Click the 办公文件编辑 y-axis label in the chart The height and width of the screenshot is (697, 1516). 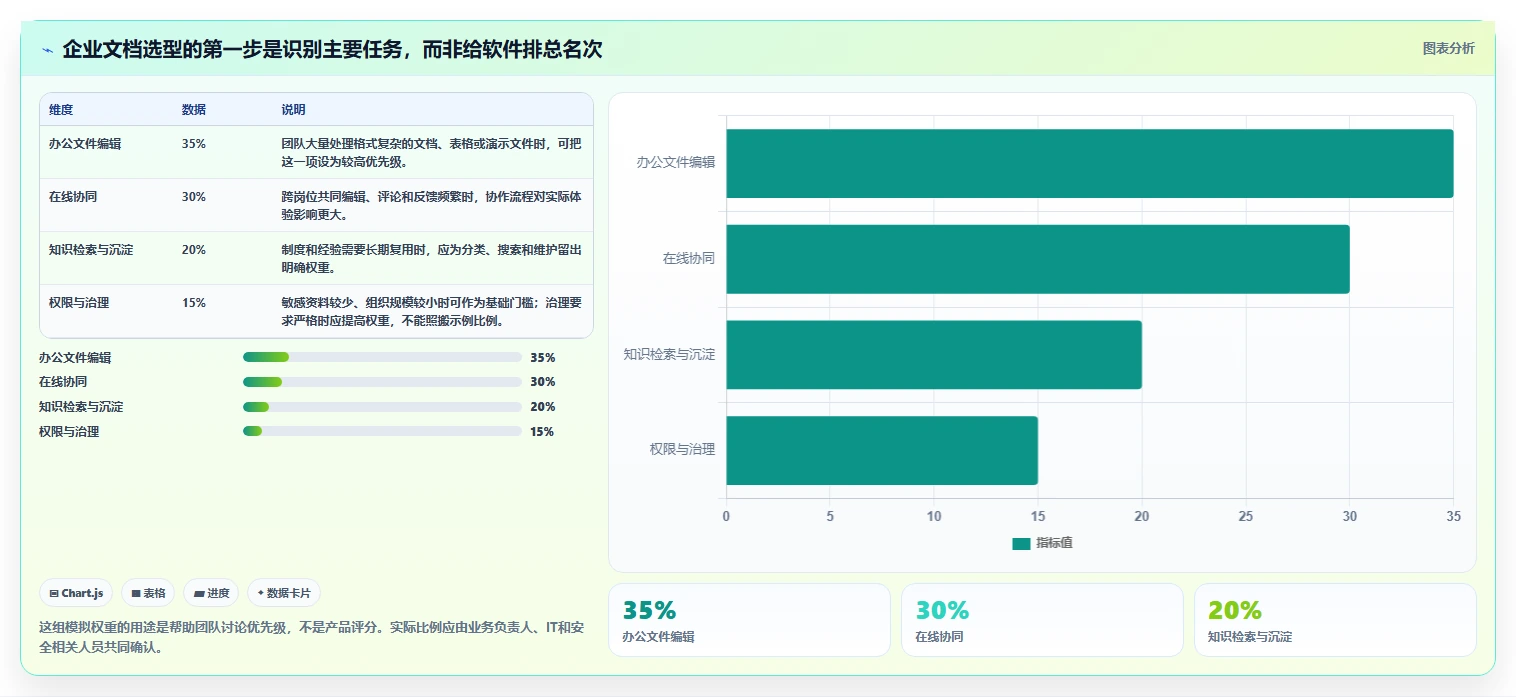tap(676, 162)
